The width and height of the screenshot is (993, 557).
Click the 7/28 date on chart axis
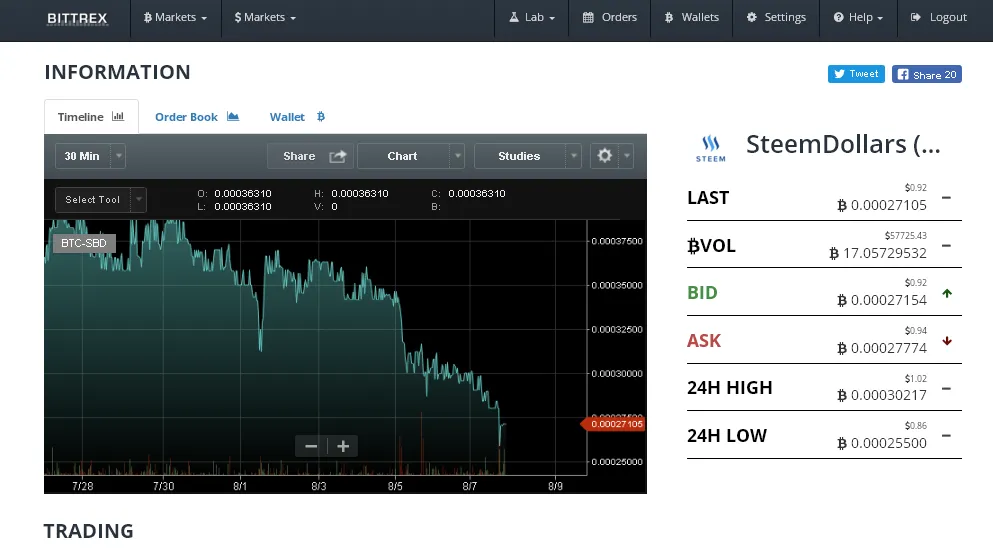pos(83,486)
